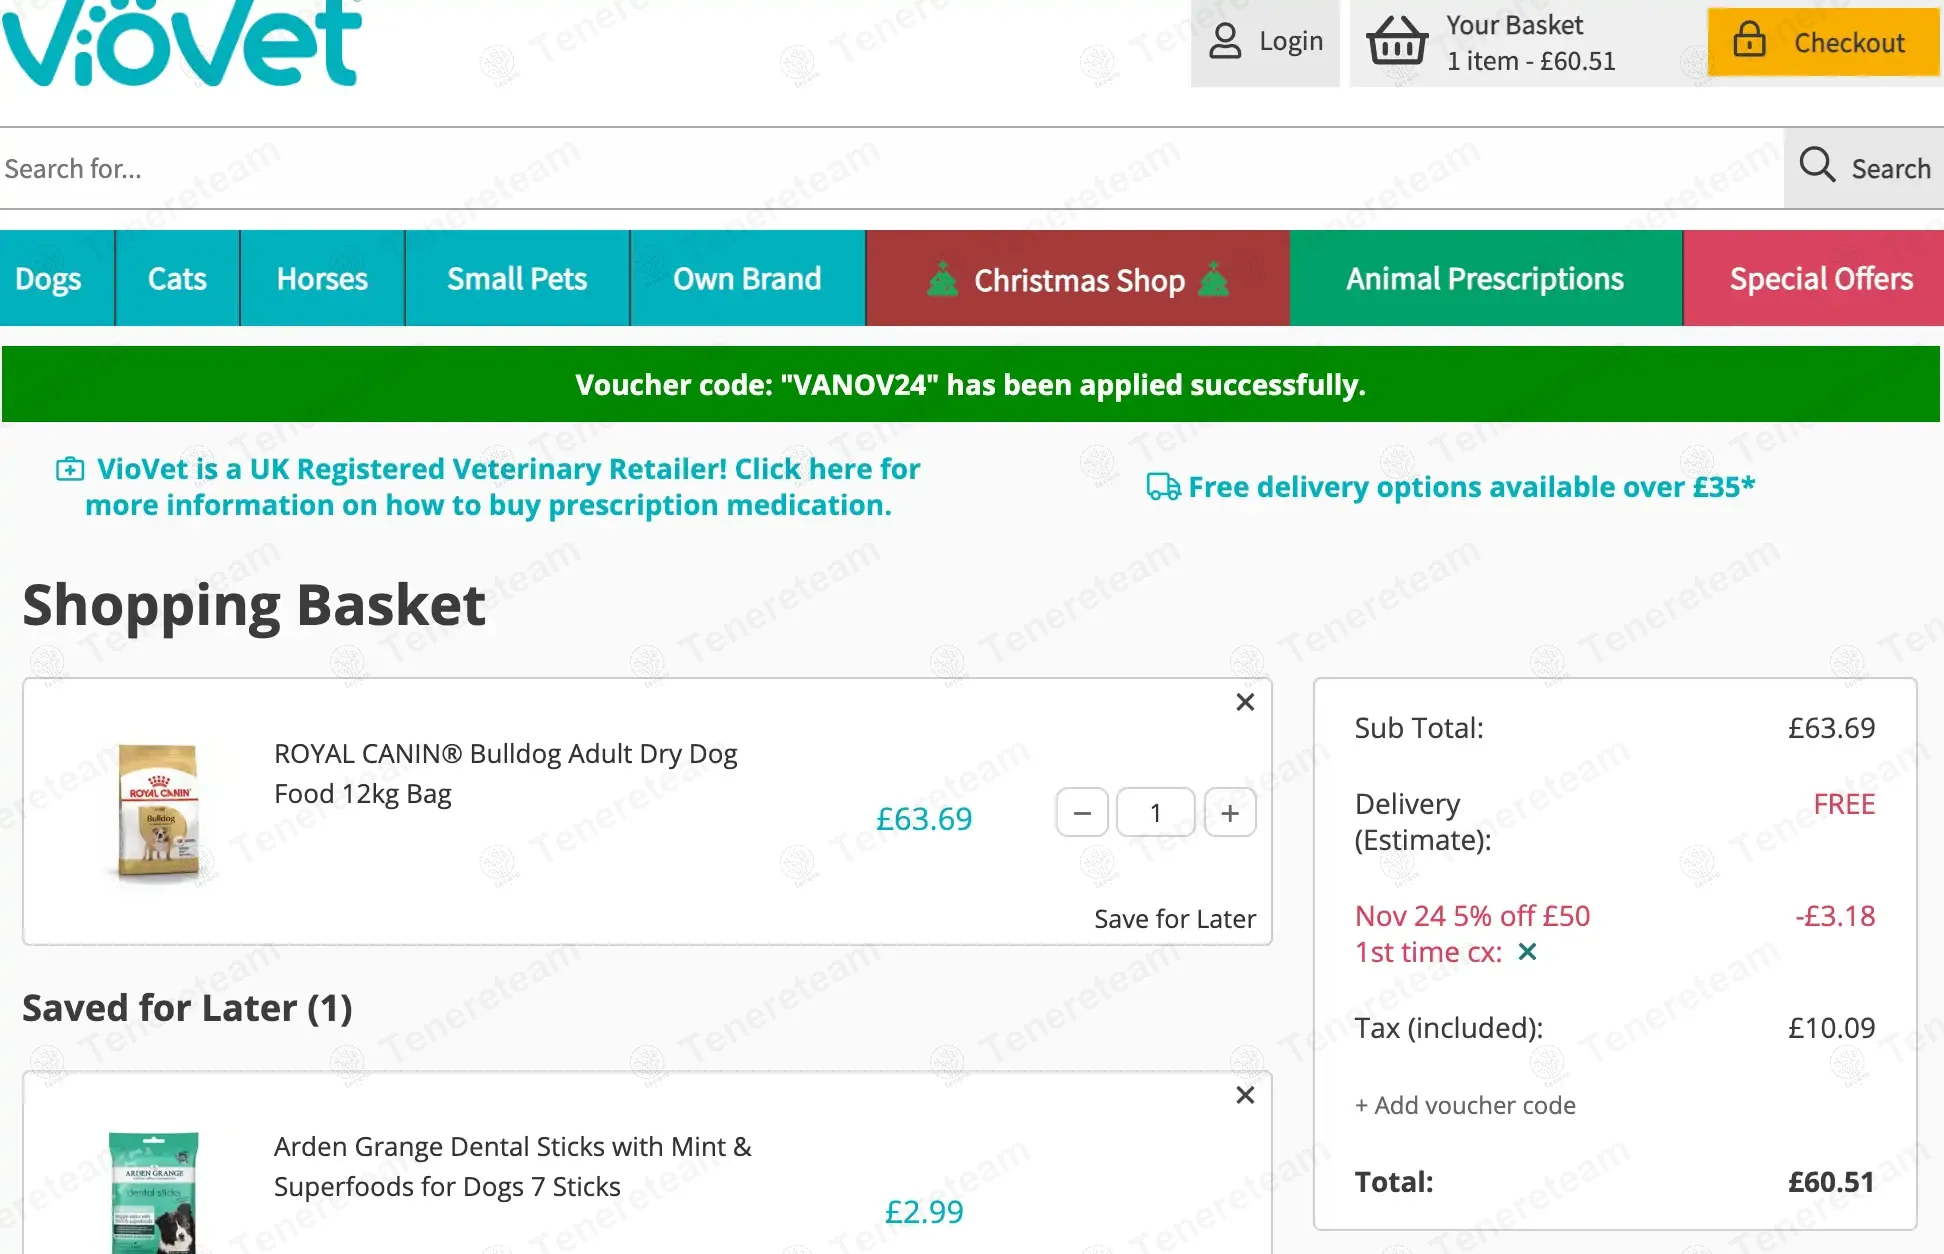This screenshot has width=1944, height=1254.
Task: Remove Royal Canin item with X
Action: [x=1245, y=702]
